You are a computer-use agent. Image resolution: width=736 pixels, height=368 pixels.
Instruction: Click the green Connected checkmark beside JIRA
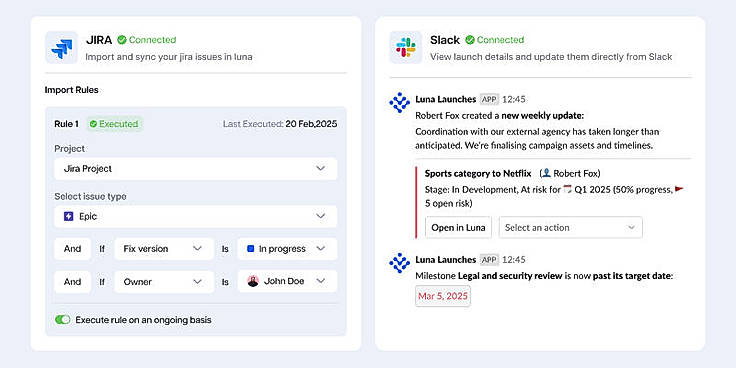point(122,40)
